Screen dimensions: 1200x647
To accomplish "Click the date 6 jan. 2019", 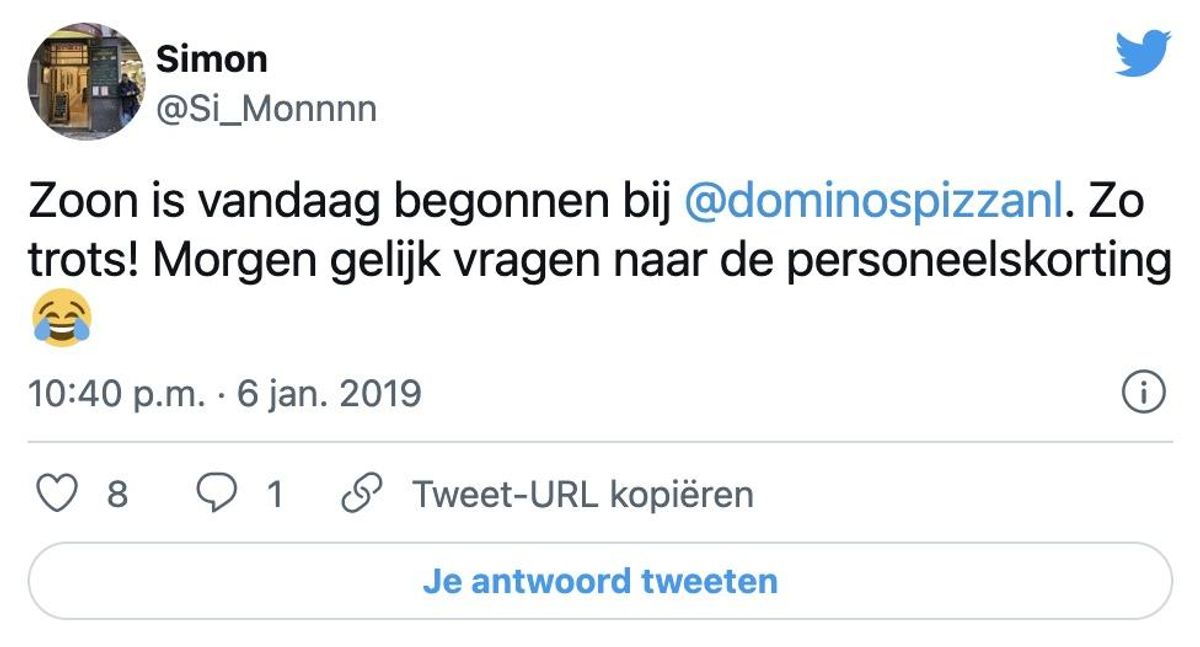I will point(328,394).
